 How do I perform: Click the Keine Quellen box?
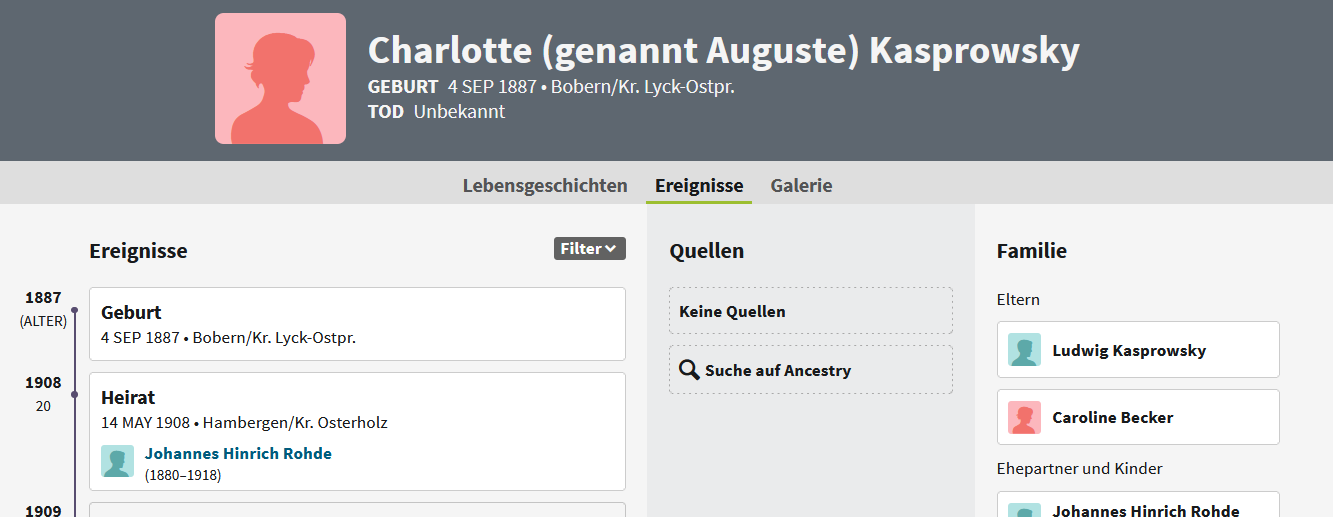(811, 311)
